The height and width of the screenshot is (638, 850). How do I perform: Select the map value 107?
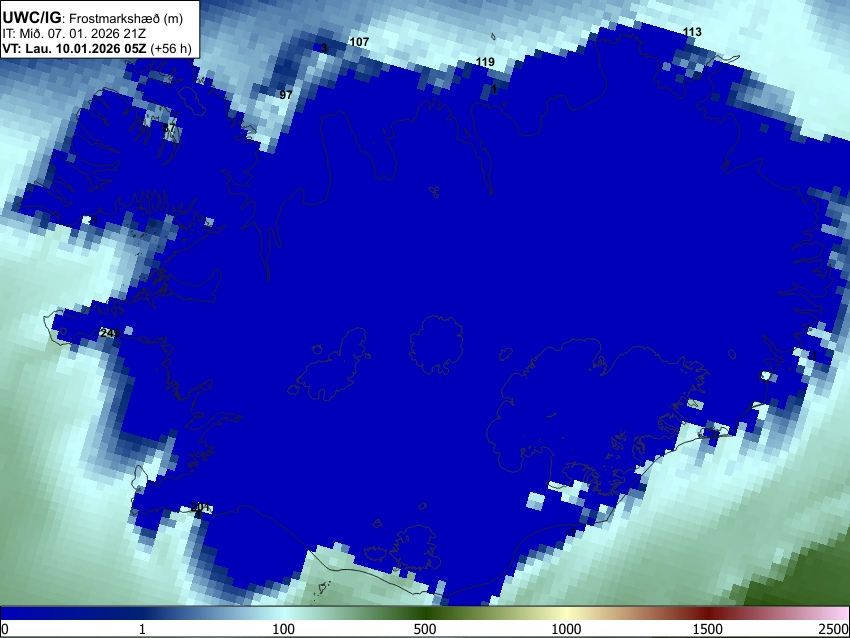pos(359,42)
